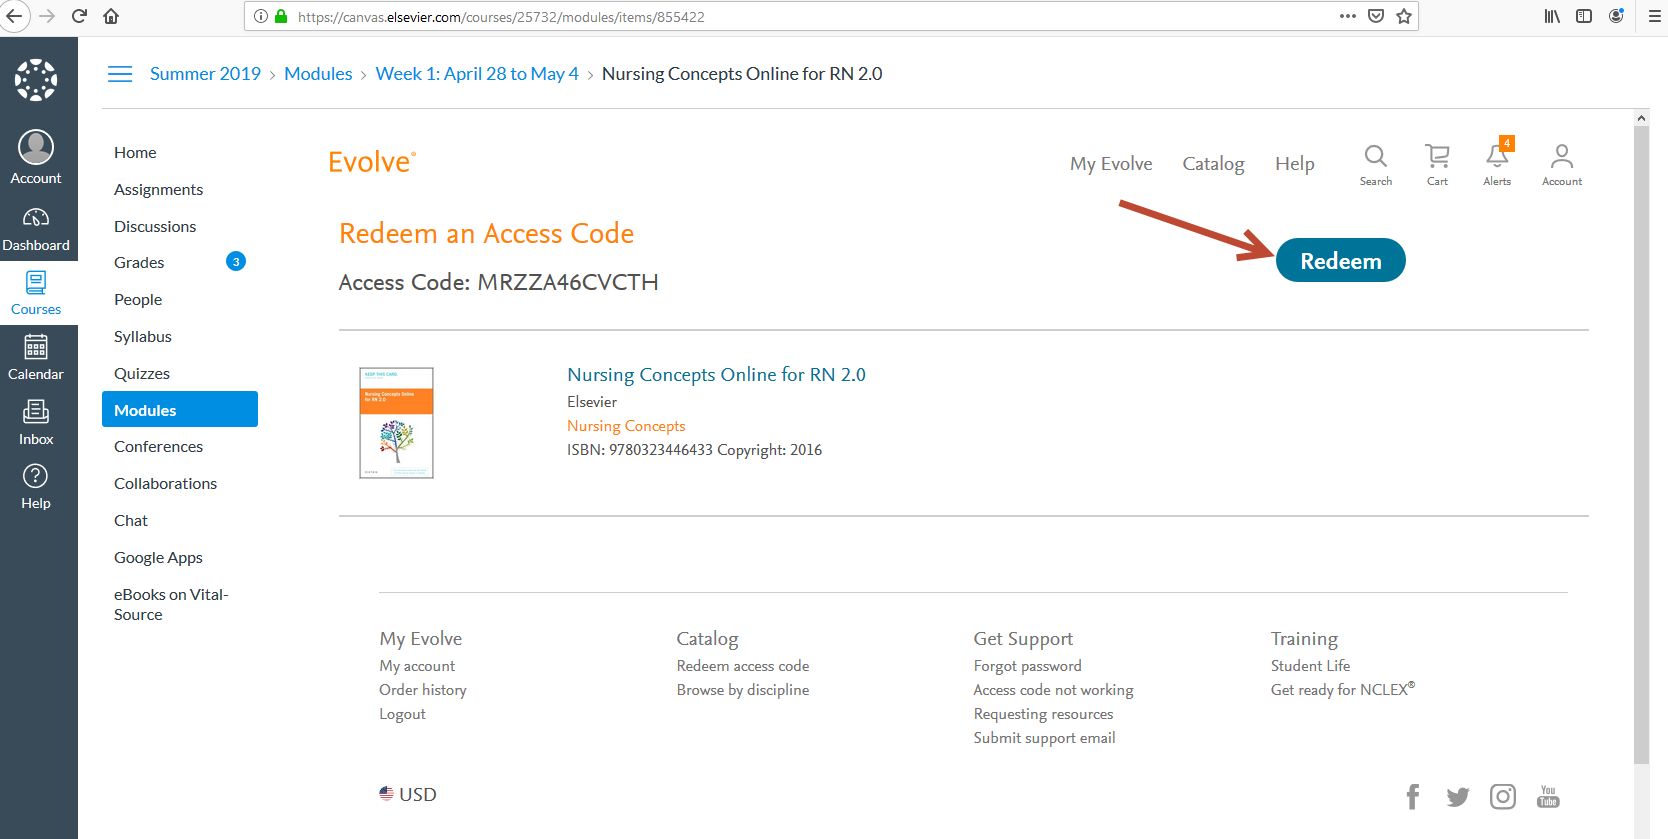The width and height of the screenshot is (1668, 839).
Task: Change the USD currency selector
Action: point(408,794)
